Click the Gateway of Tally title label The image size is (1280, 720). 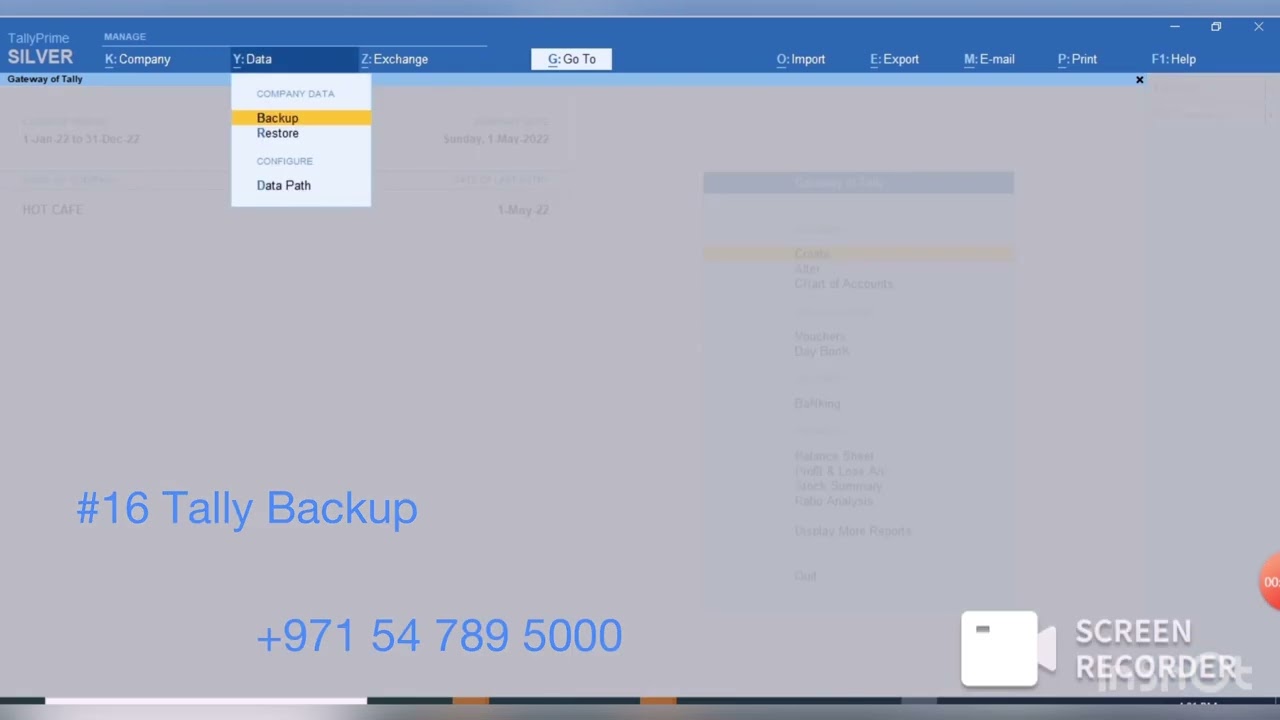[45, 79]
